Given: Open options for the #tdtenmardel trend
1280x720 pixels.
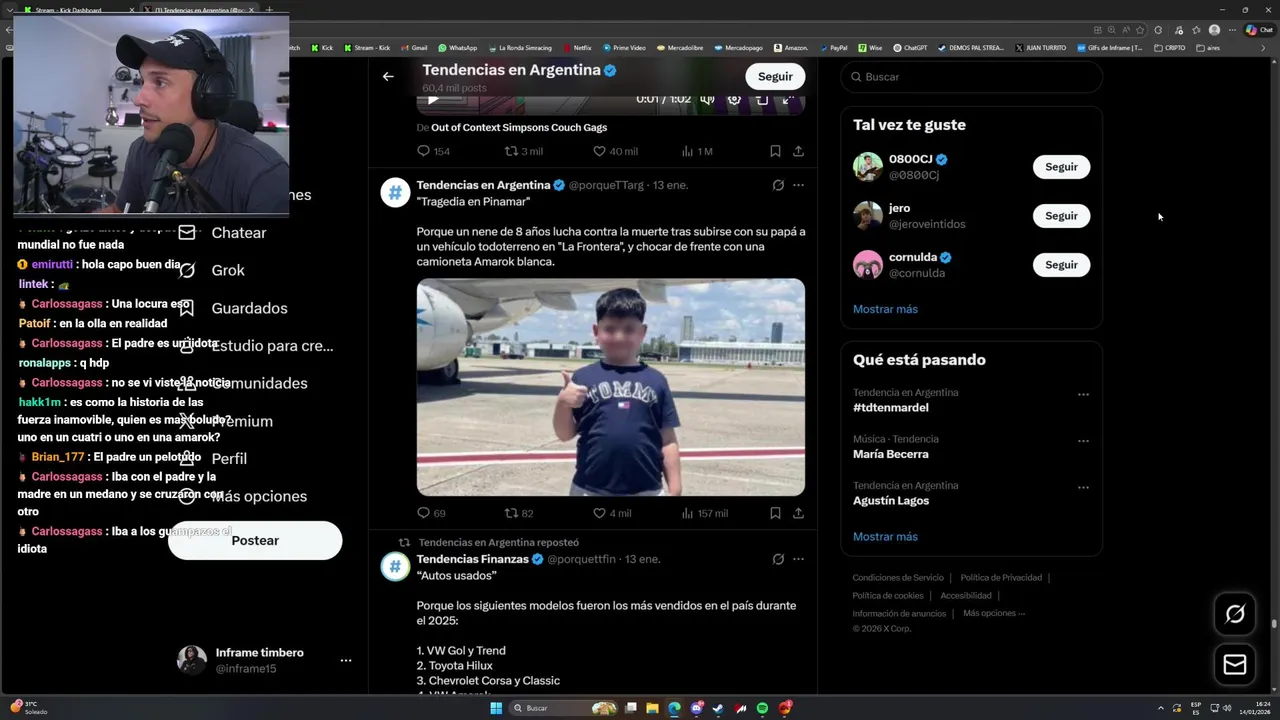Looking at the screenshot, I should [1083, 395].
